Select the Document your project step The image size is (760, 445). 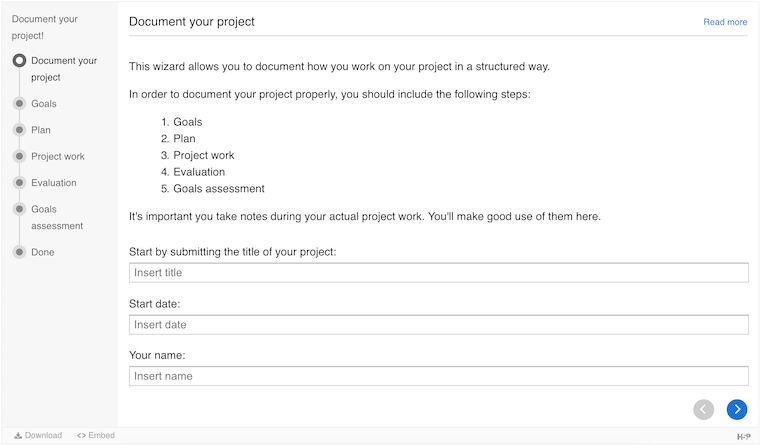click(63, 69)
